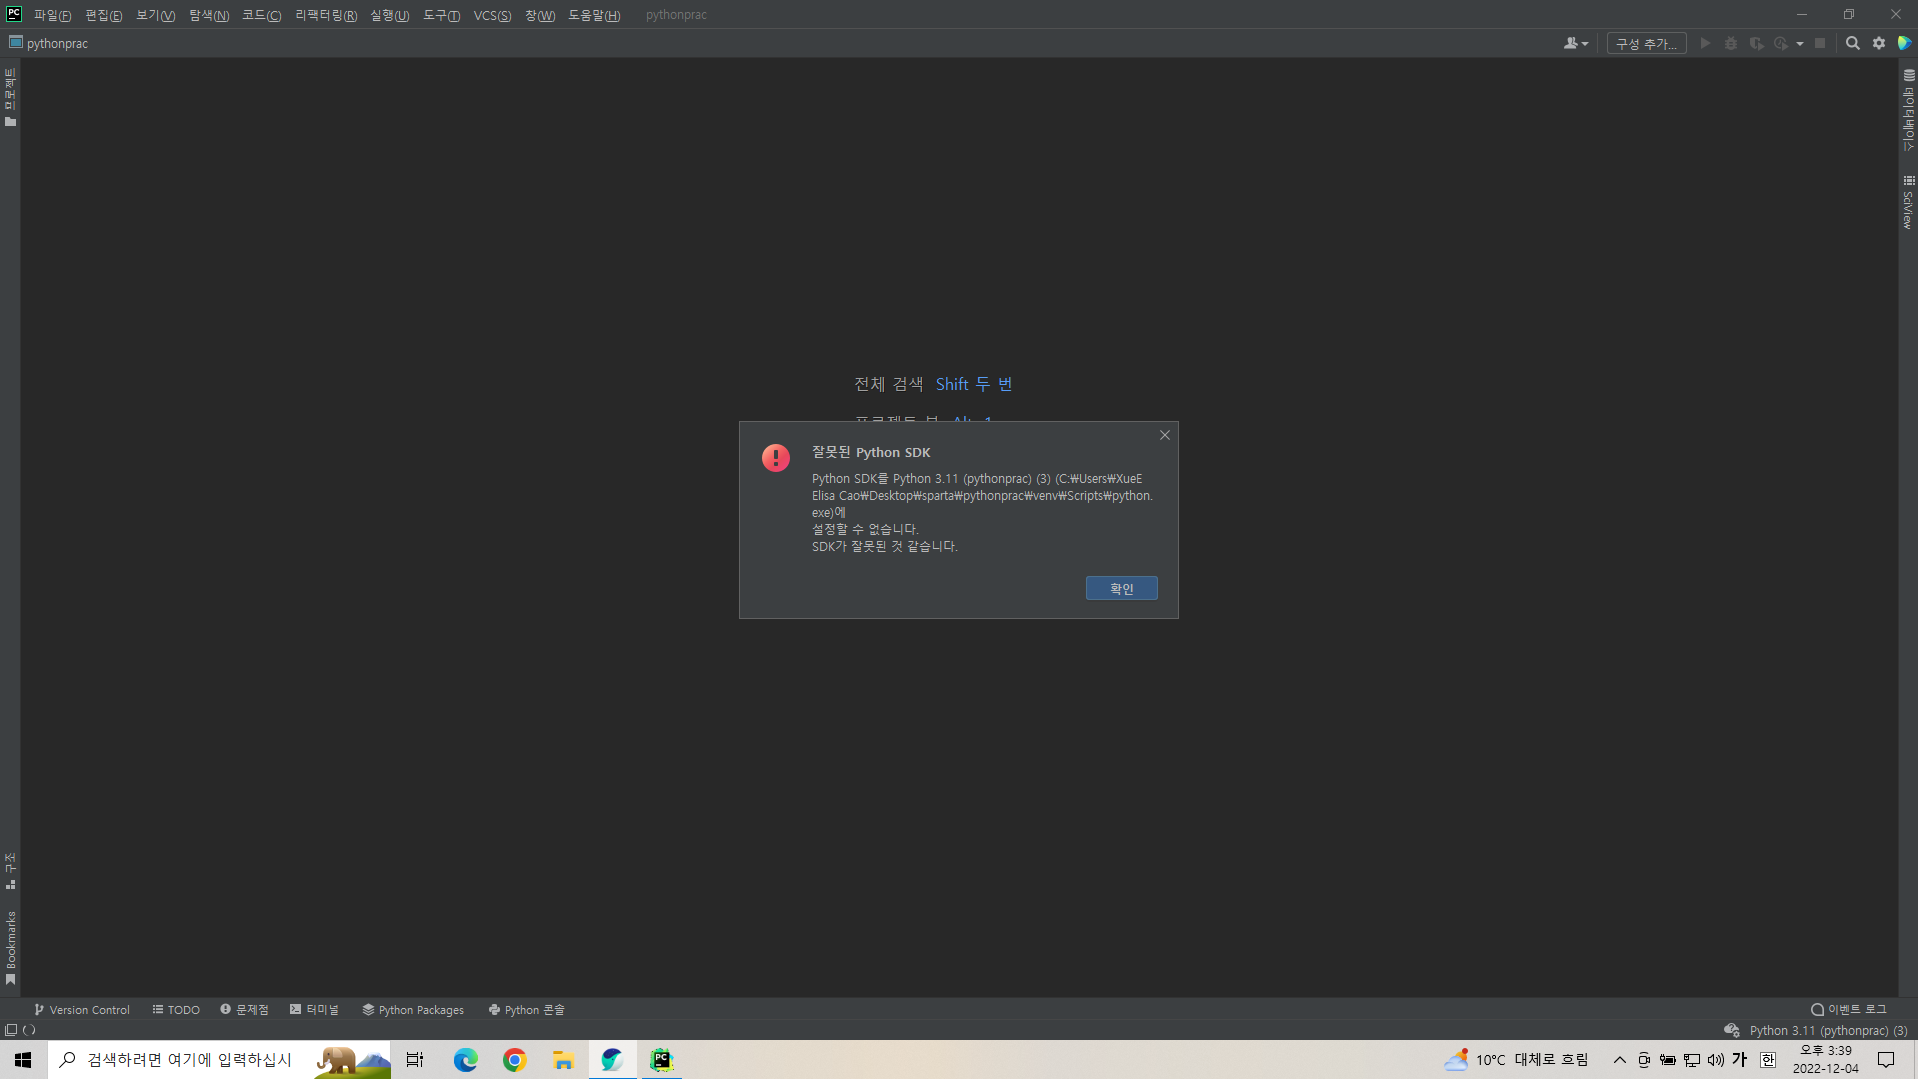Click the Windows Start button
The image size is (1918, 1079).
[23, 1060]
